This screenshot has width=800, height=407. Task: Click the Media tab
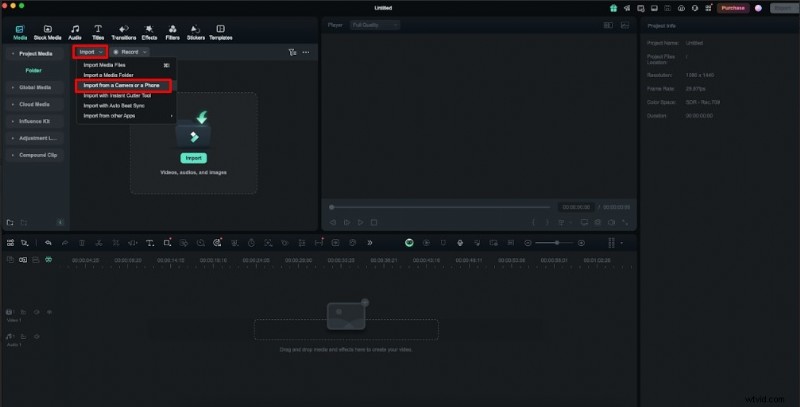tap(20, 32)
